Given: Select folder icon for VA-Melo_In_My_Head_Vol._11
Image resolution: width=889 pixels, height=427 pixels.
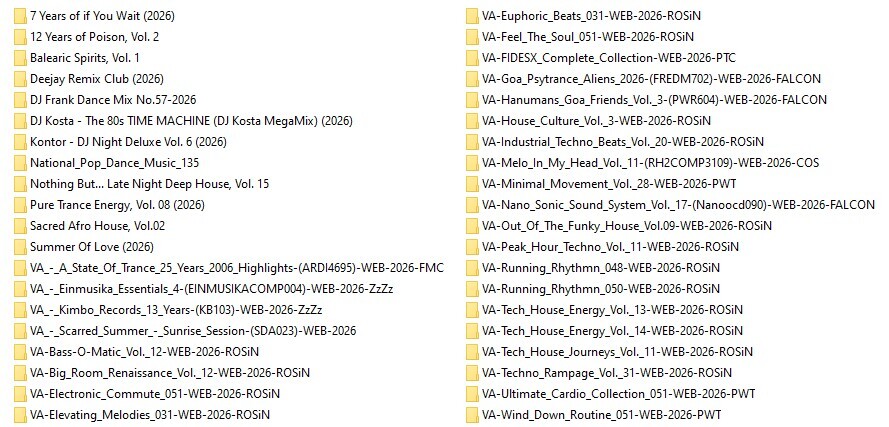Looking at the screenshot, I should click(472, 163).
